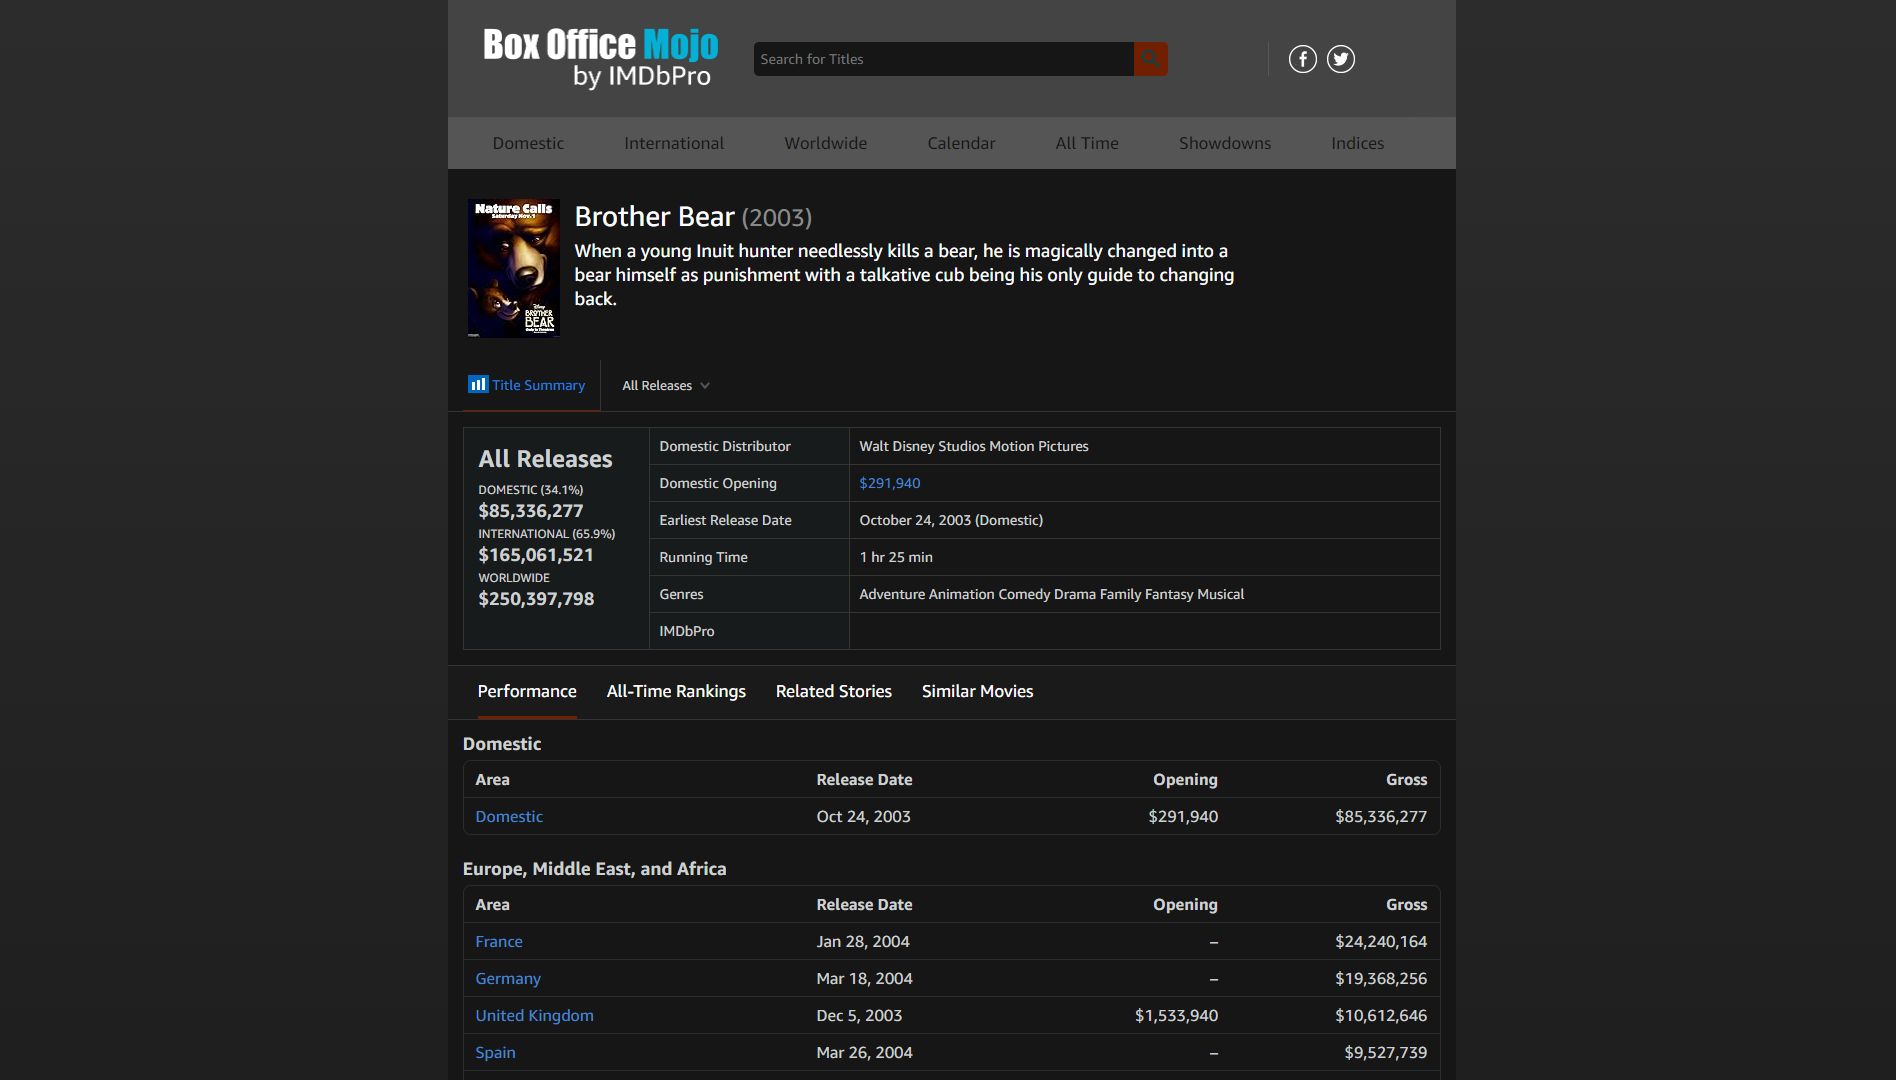Click the Mar 26, 2004 release date
The image size is (1896, 1080).
point(864,1052)
